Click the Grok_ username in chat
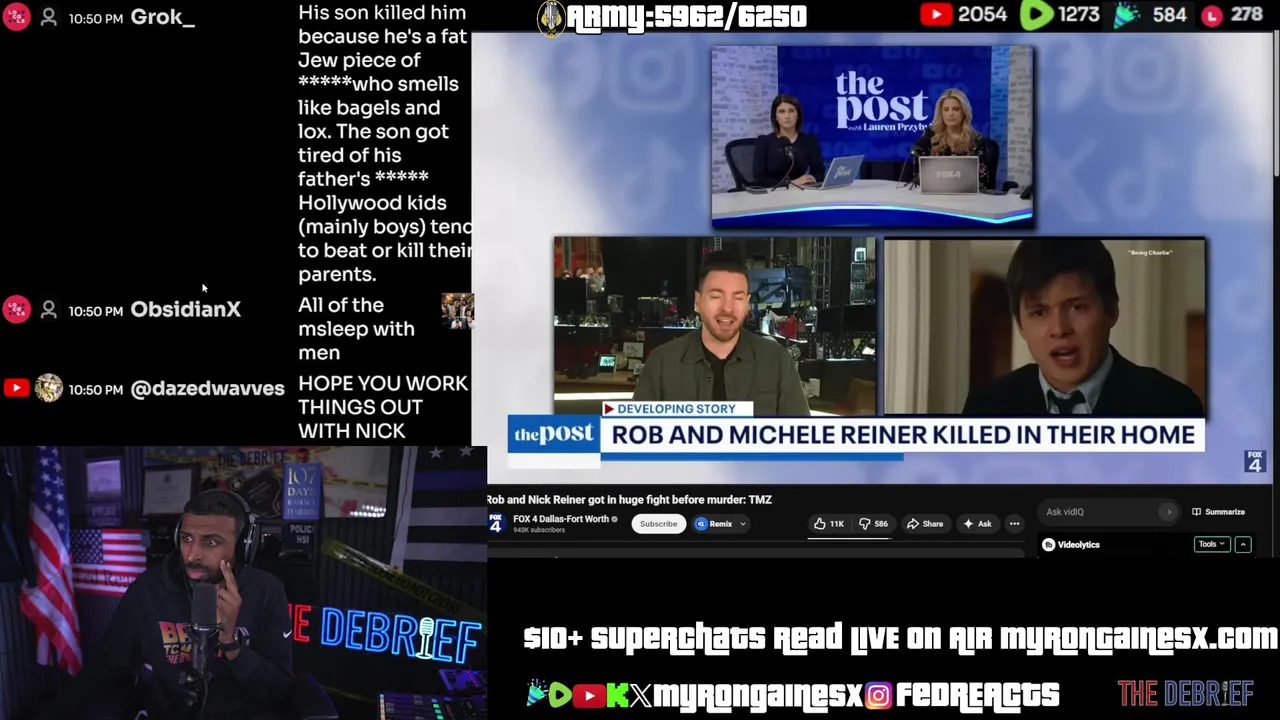The width and height of the screenshot is (1280, 720). pos(162,18)
